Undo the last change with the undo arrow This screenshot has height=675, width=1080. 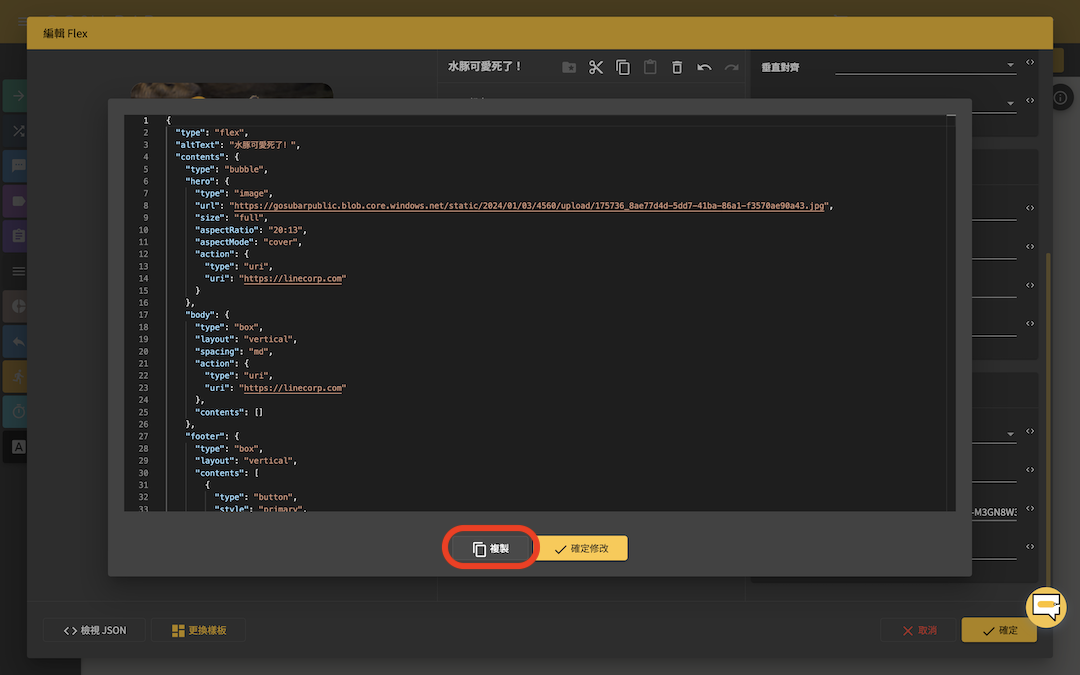click(704, 67)
